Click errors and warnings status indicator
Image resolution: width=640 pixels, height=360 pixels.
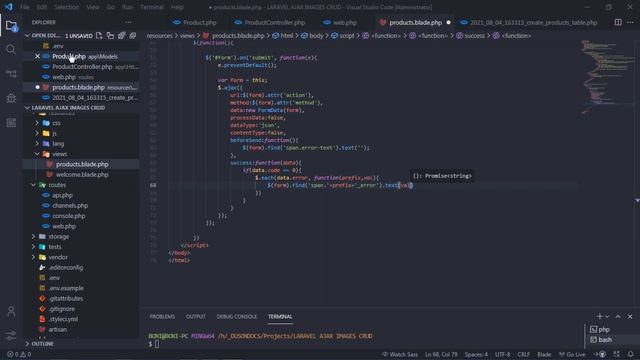(19, 354)
